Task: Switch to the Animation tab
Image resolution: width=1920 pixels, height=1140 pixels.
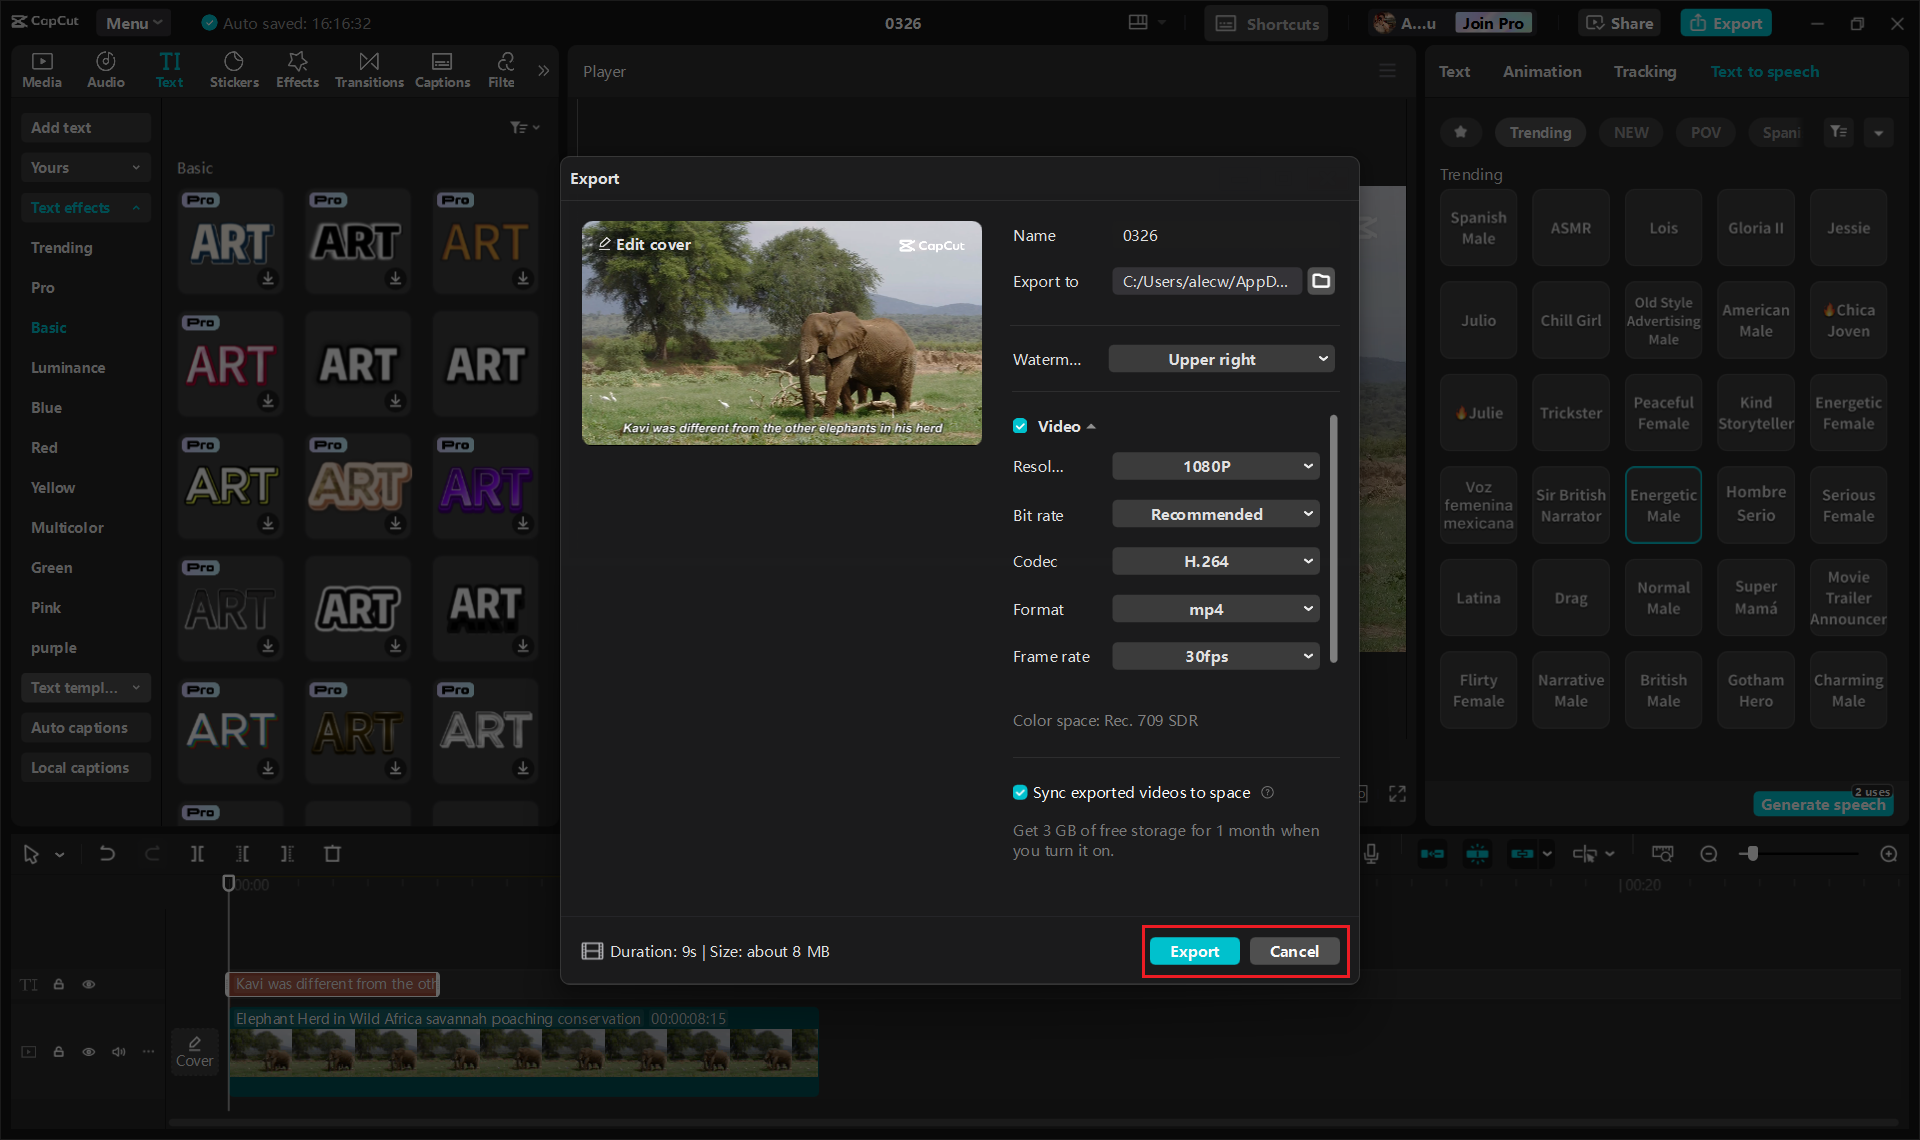Action: pos(1541,71)
